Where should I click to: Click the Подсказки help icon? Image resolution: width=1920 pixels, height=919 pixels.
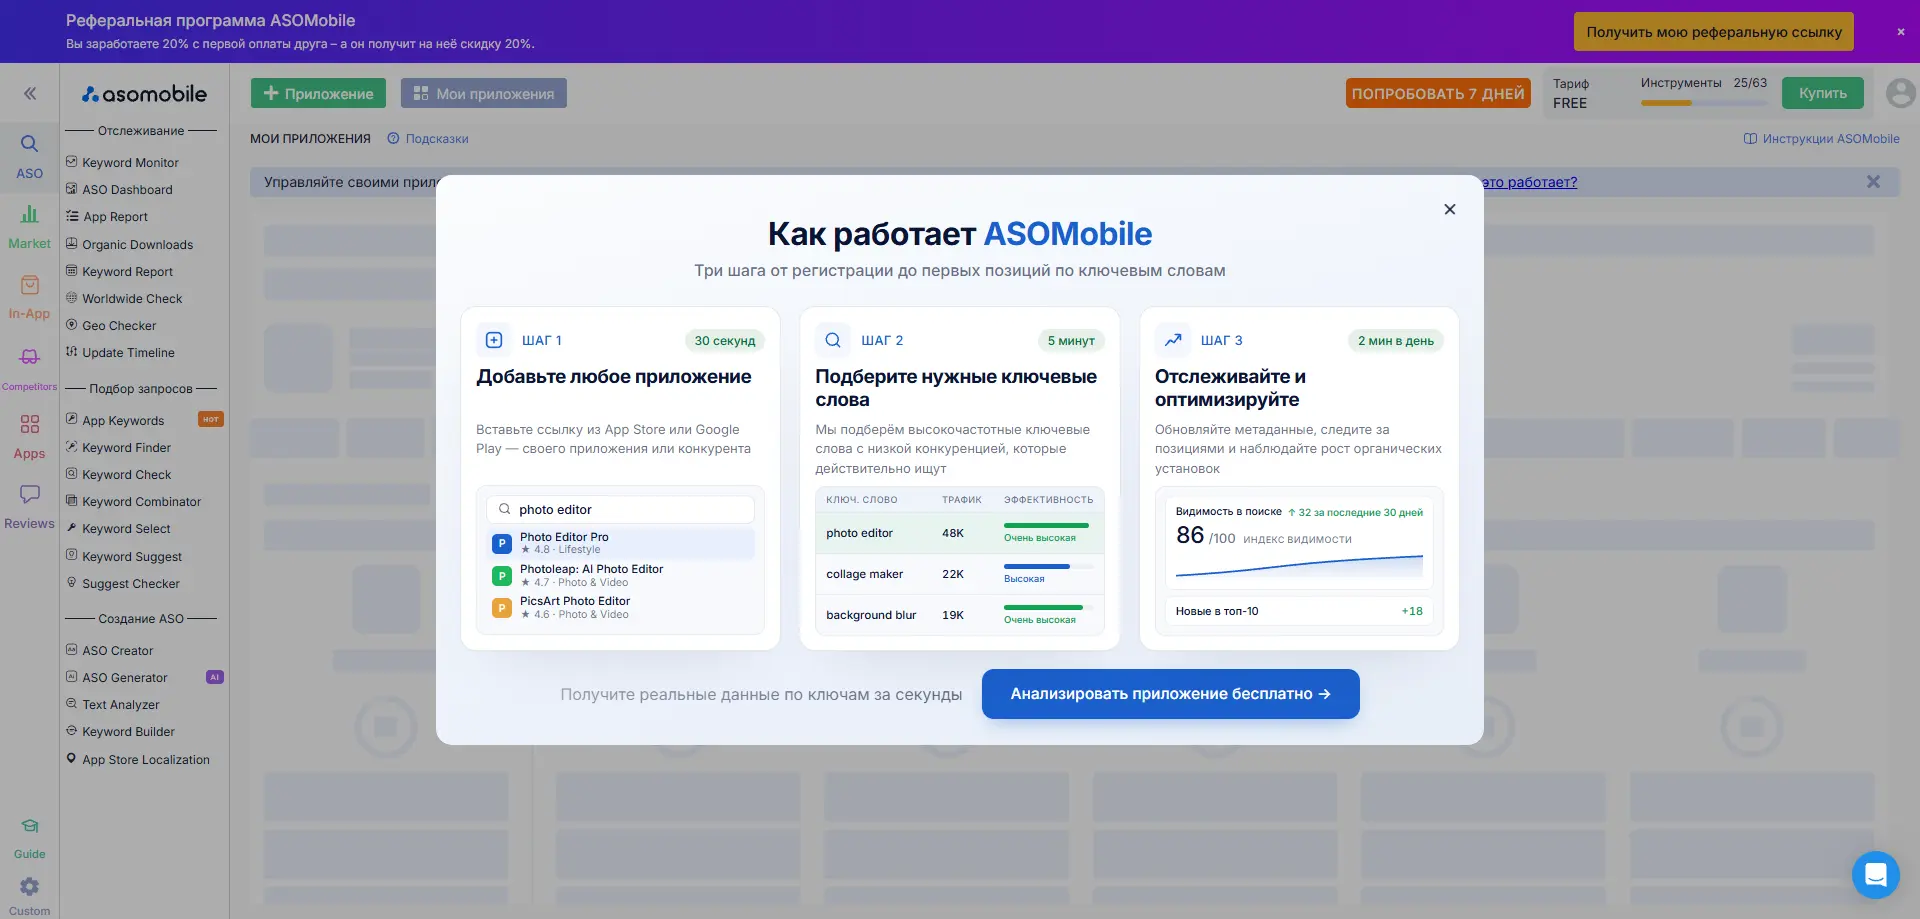[393, 139]
